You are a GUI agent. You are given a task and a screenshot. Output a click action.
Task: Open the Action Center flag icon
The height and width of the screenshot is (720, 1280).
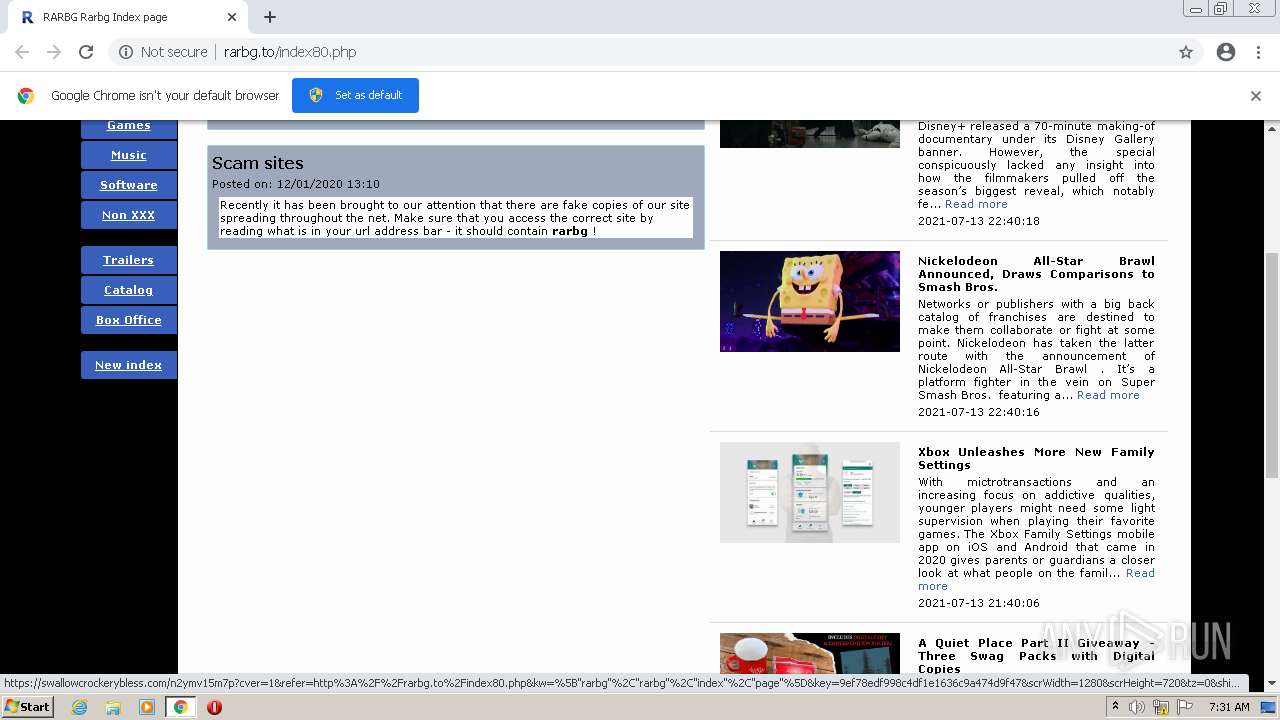coord(1185,707)
